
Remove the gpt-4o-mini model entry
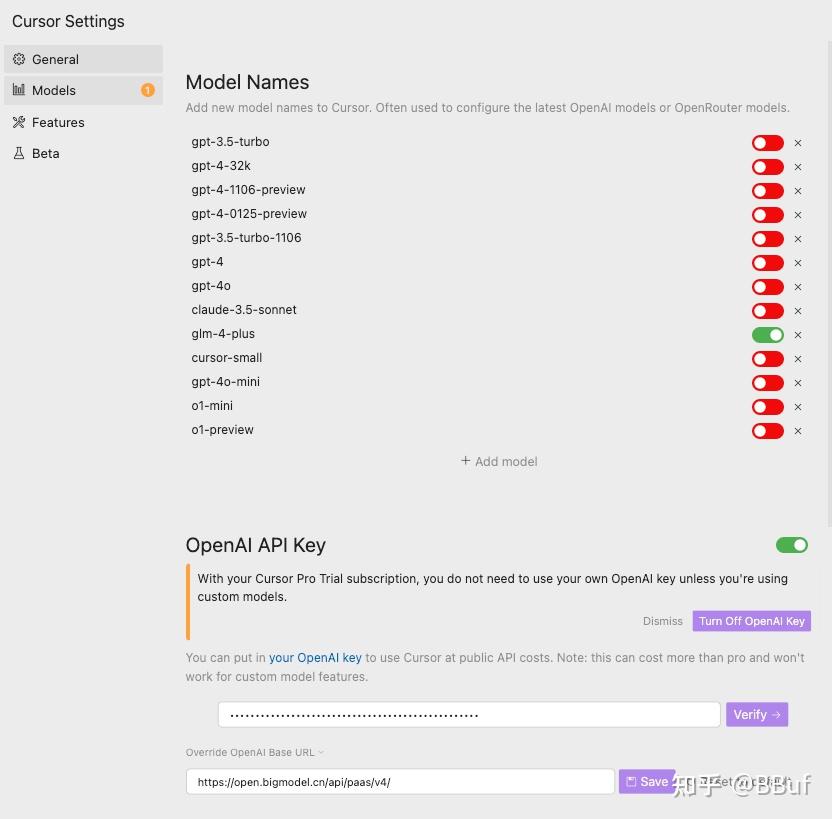pos(798,383)
